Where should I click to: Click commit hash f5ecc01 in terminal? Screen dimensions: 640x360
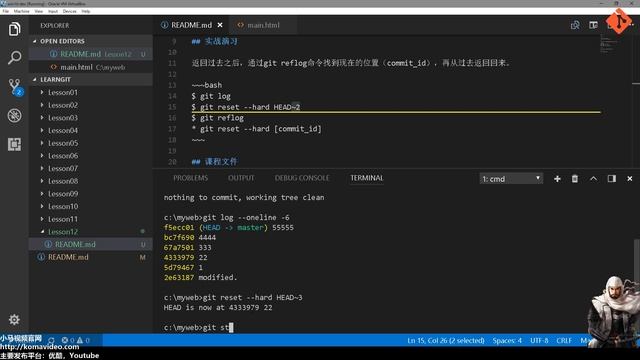click(179, 227)
